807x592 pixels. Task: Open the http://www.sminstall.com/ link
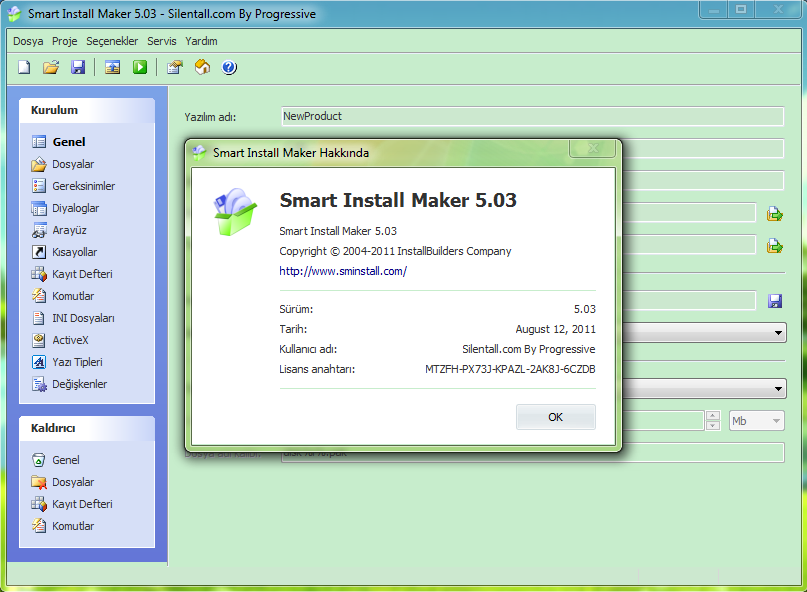click(x=343, y=271)
